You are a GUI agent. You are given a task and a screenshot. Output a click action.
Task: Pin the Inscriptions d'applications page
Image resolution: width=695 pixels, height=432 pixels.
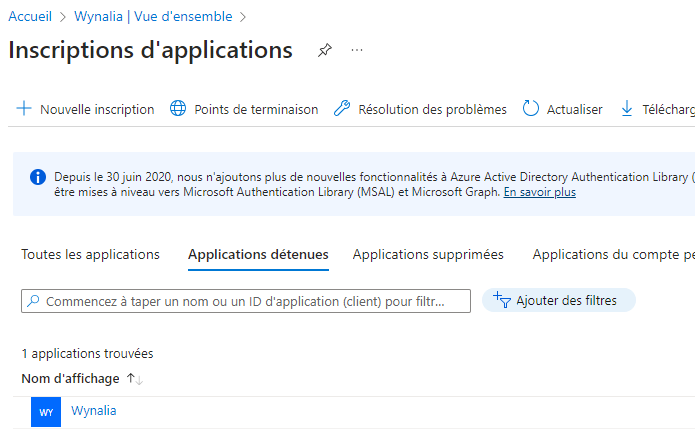pyautogui.click(x=324, y=50)
